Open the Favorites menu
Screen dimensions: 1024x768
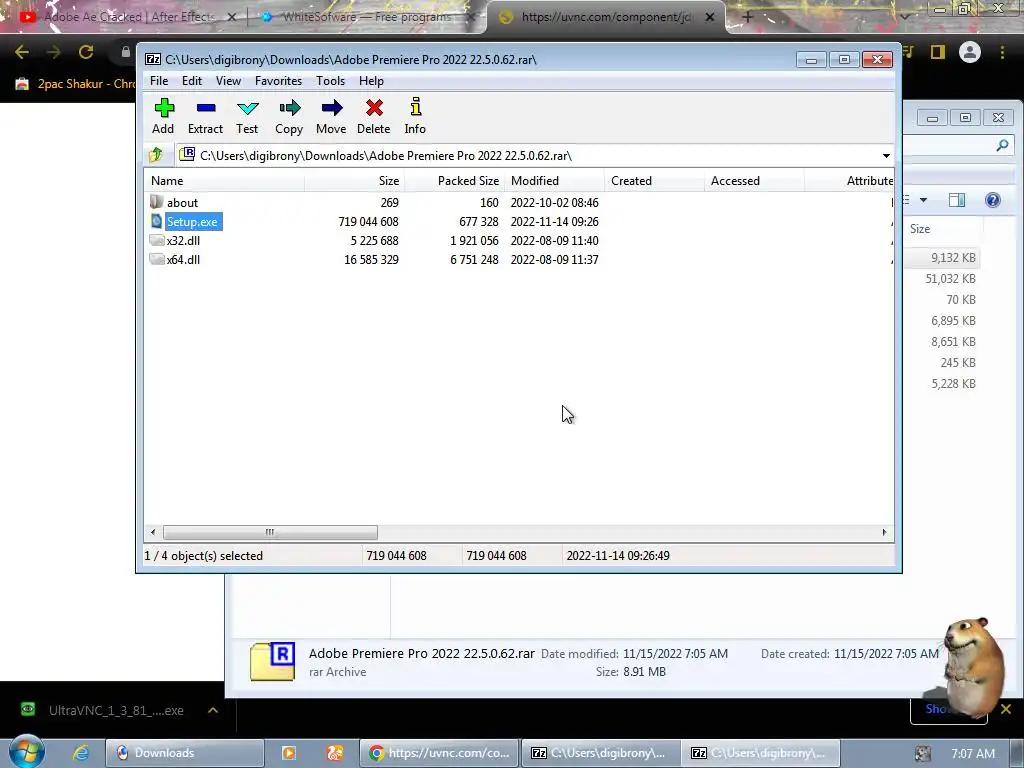[278, 81]
